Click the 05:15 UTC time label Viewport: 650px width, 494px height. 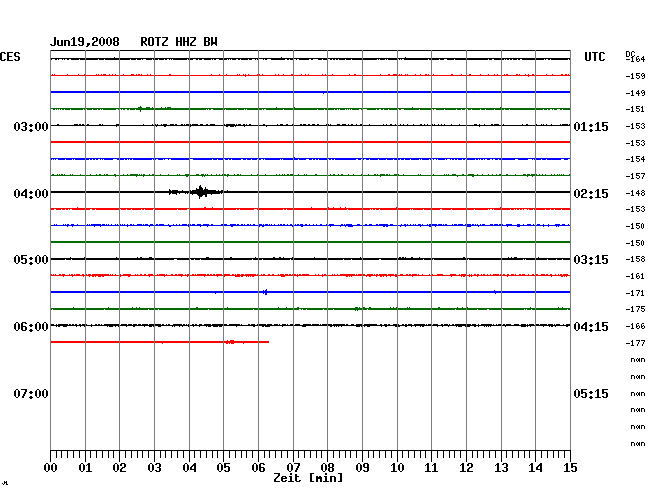tap(591, 393)
